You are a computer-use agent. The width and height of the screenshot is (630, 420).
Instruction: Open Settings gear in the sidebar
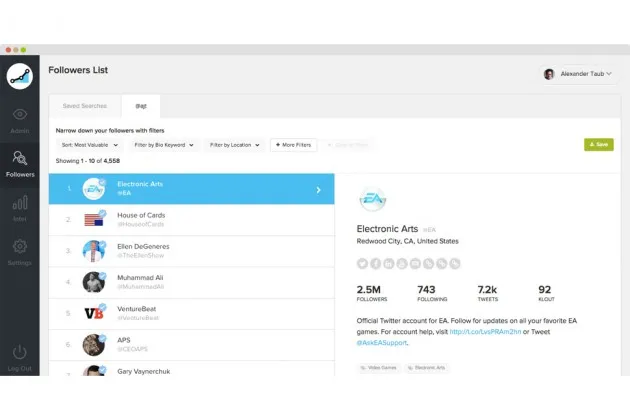(20, 246)
